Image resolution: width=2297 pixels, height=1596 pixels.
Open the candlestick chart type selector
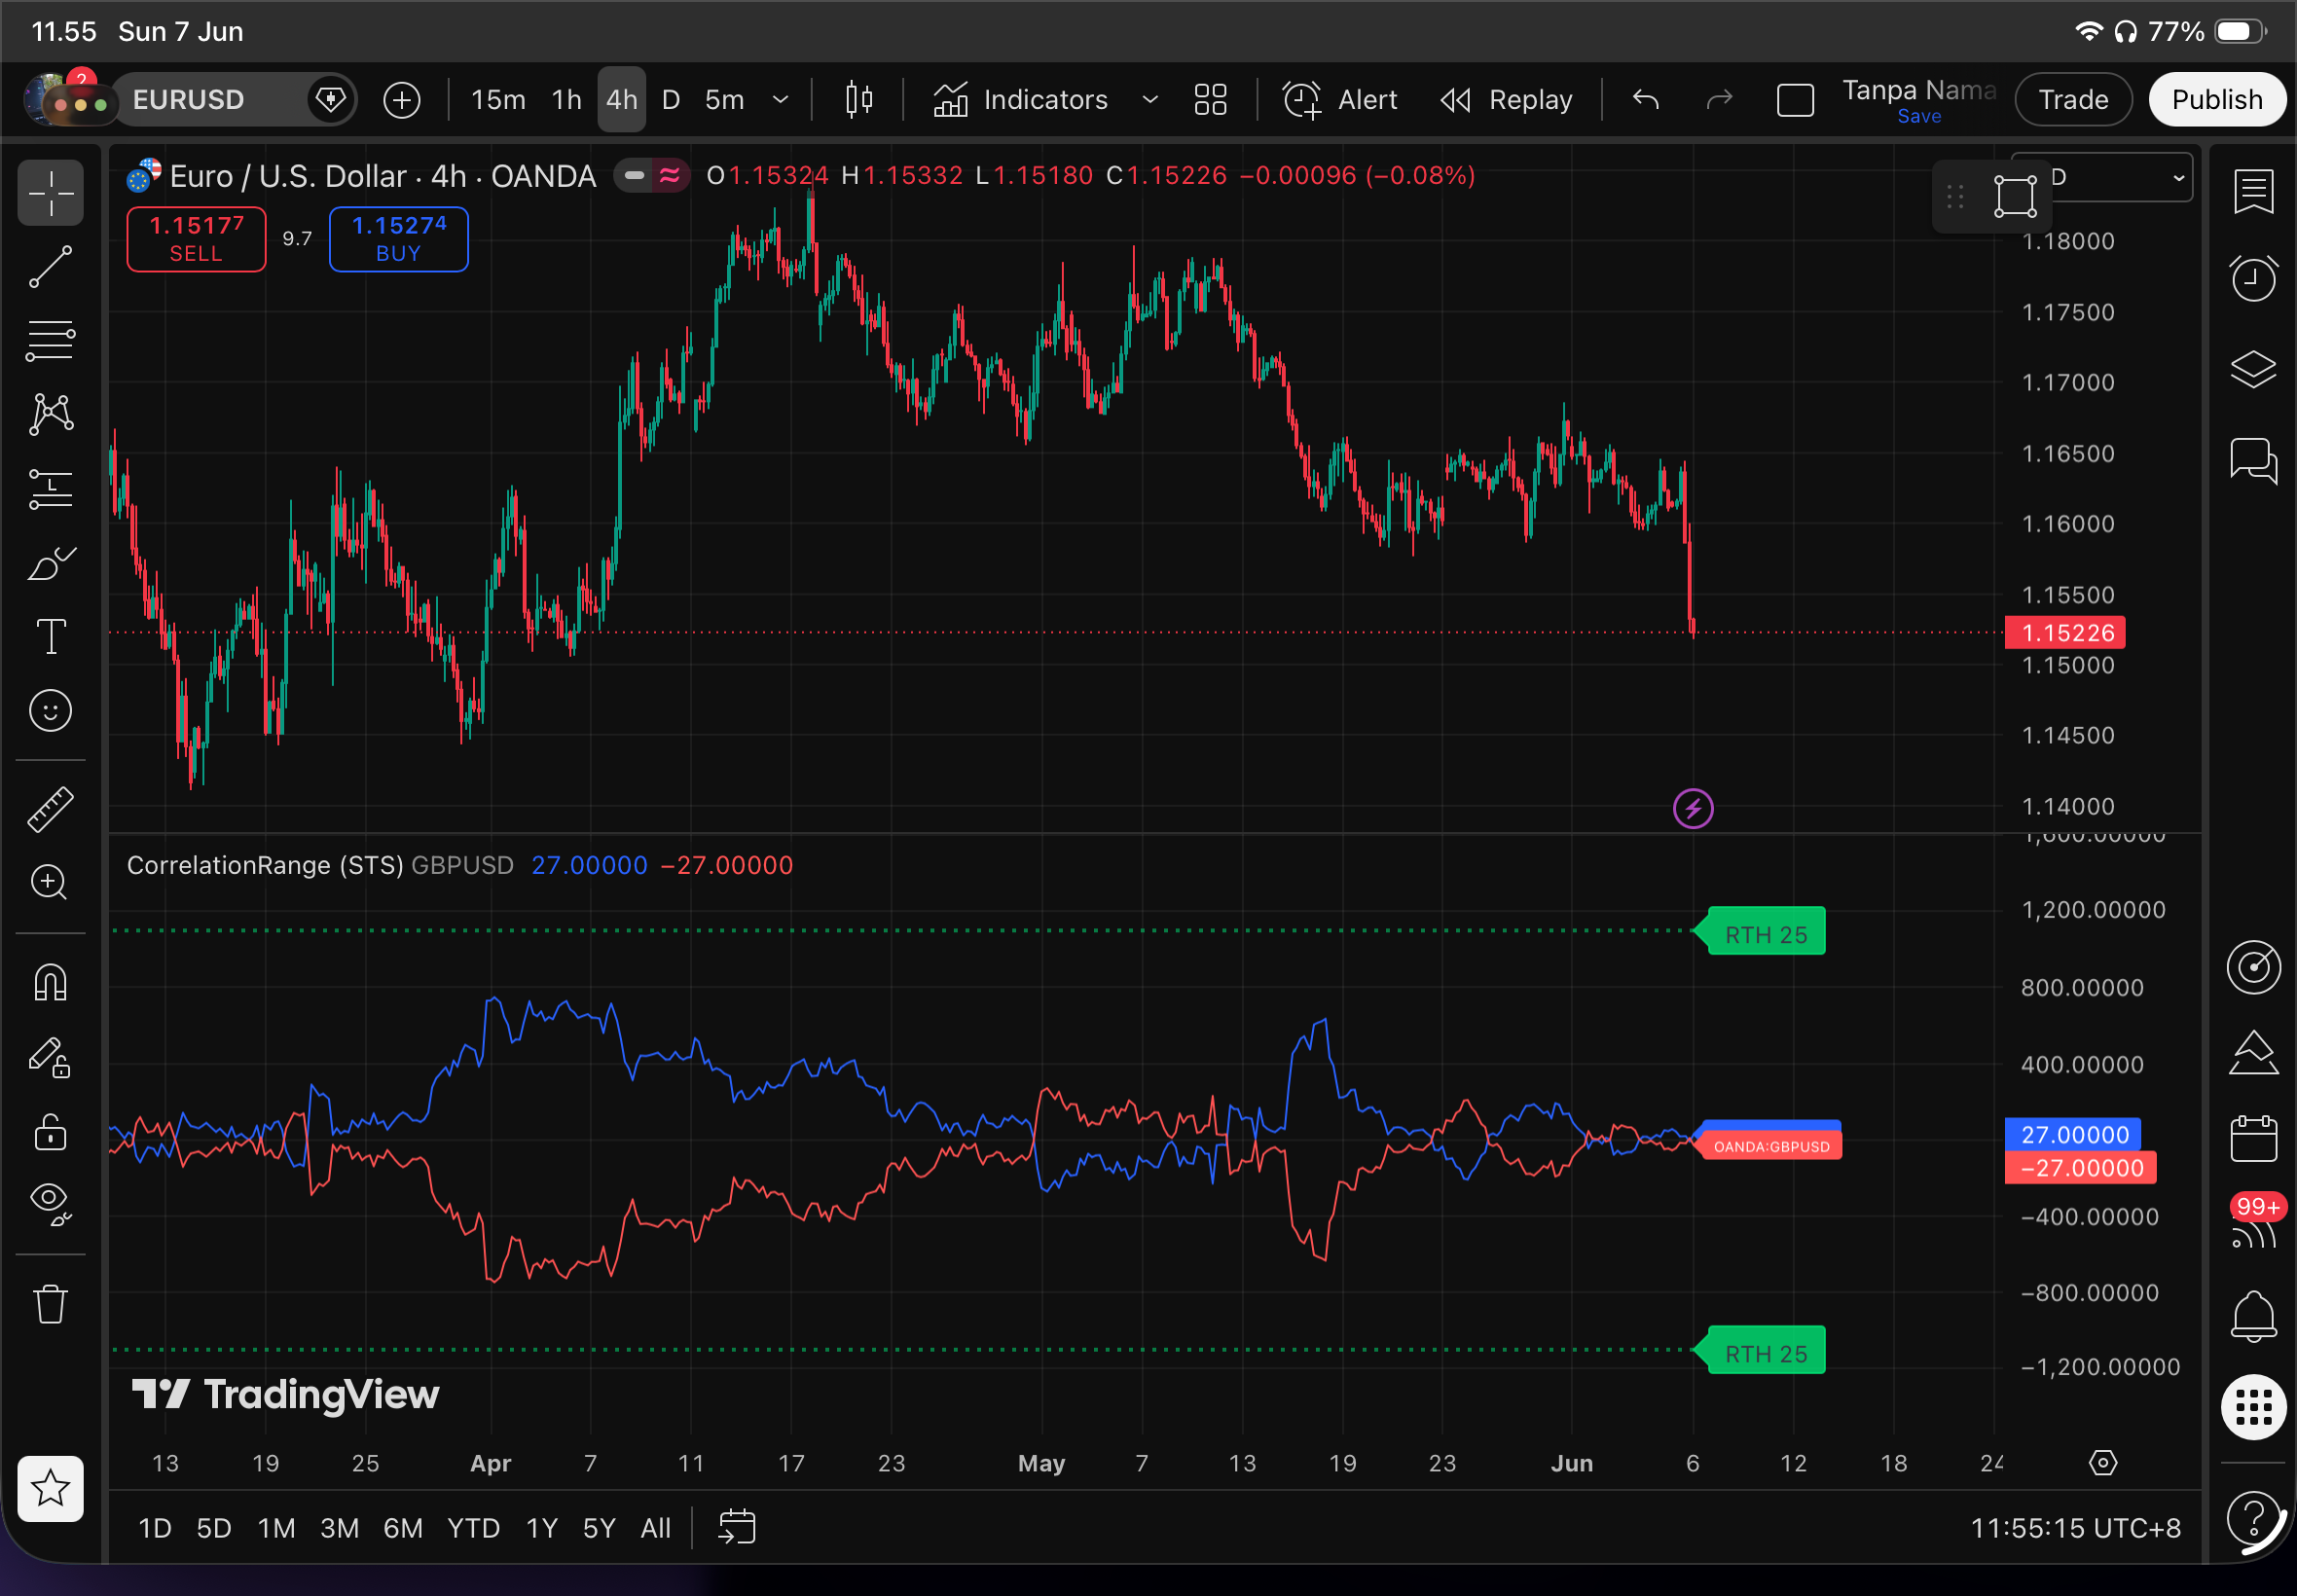click(x=859, y=100)
